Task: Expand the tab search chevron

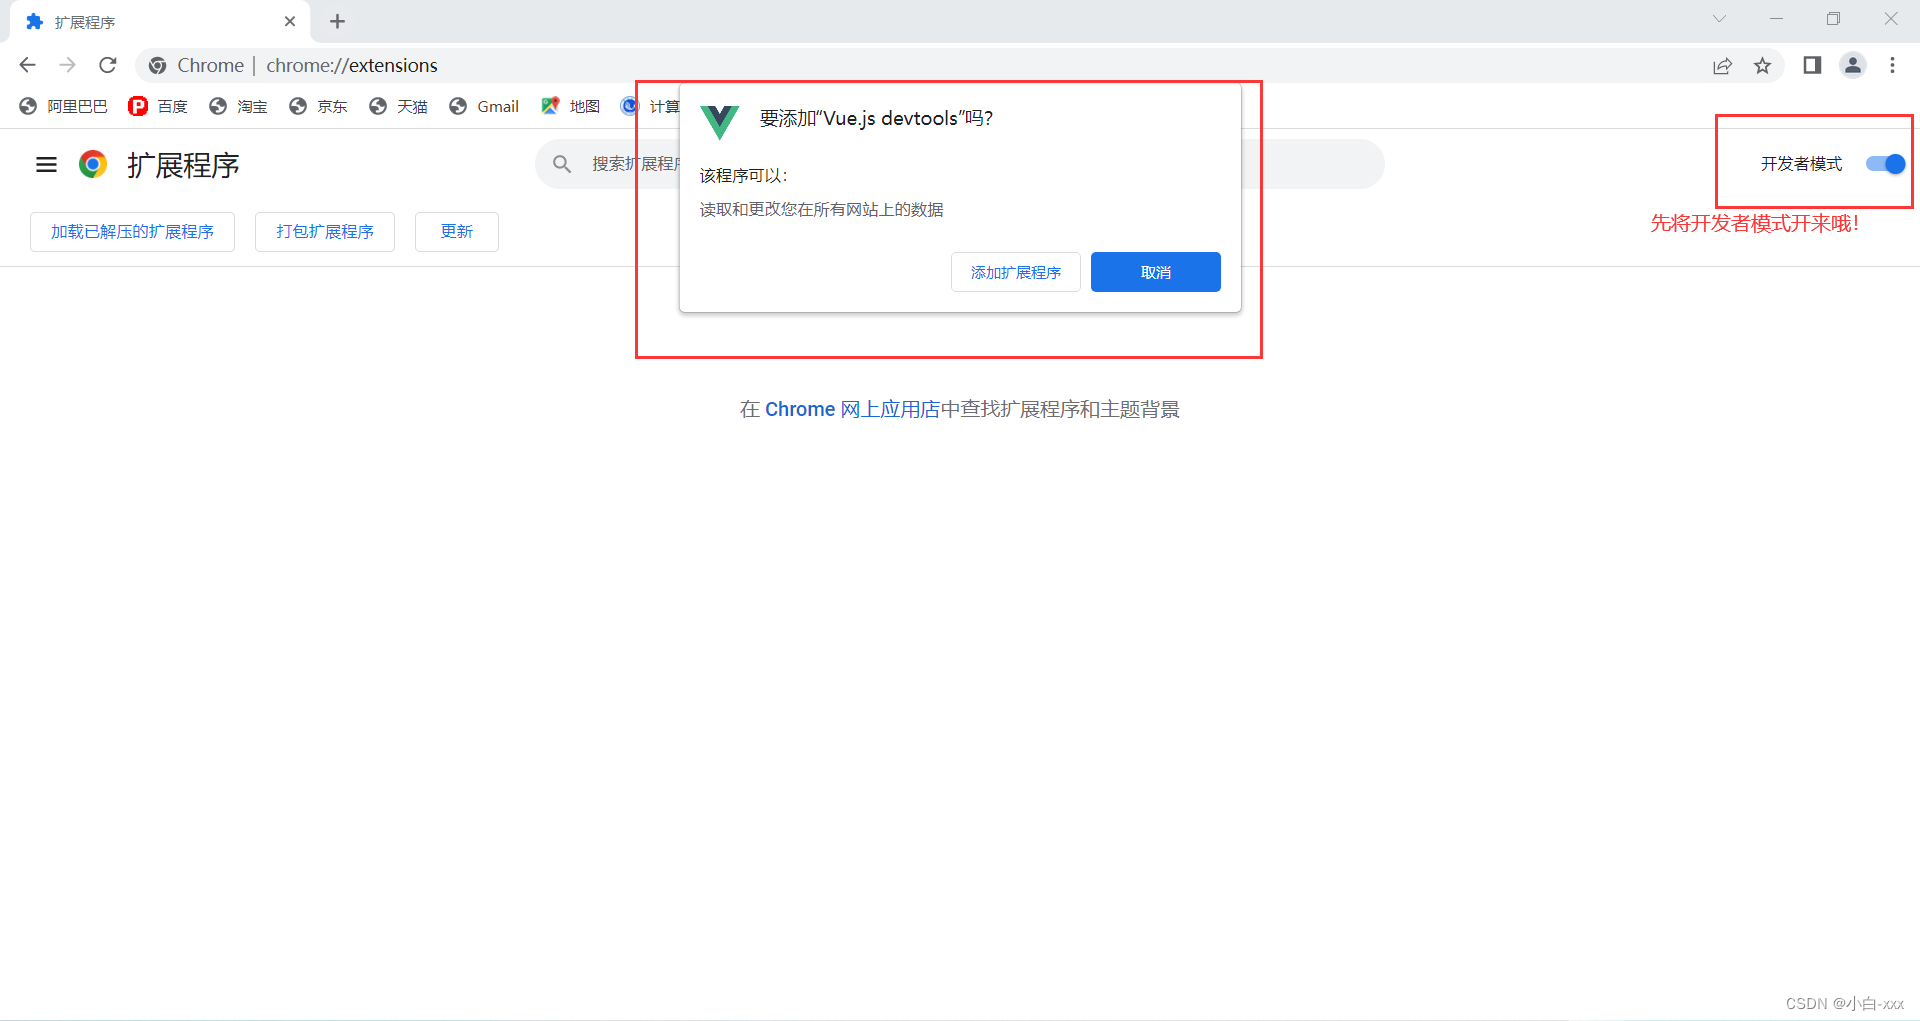Action: [1719, 19]
